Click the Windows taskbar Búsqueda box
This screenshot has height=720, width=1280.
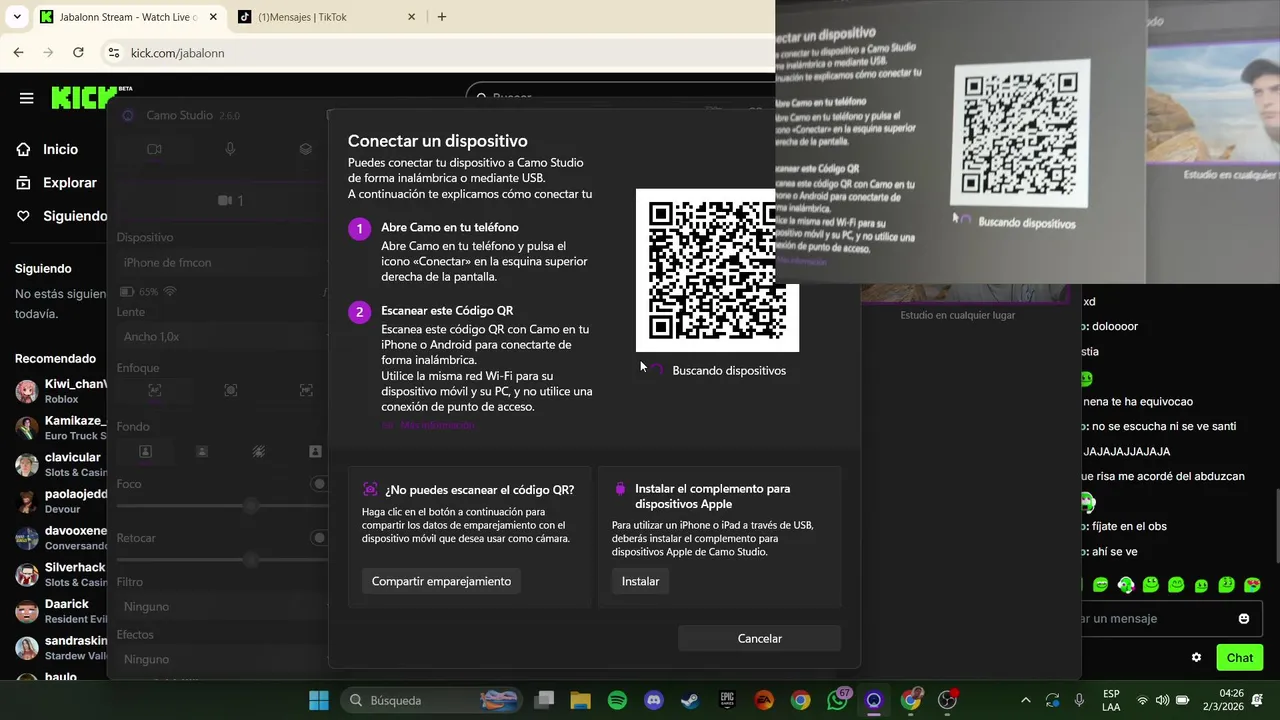point(432,700)
